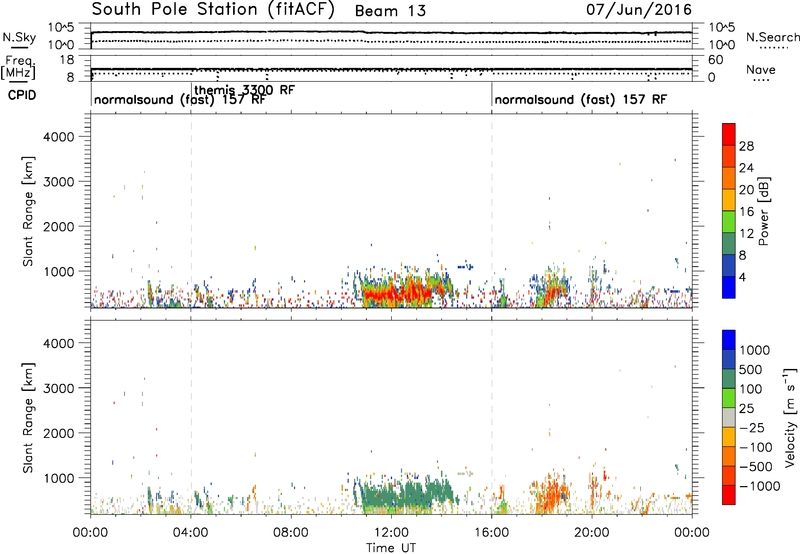Click the '20:00' time axis label
Image resolution: width=800 pixels, height=554 pixels.
(591, 533)
